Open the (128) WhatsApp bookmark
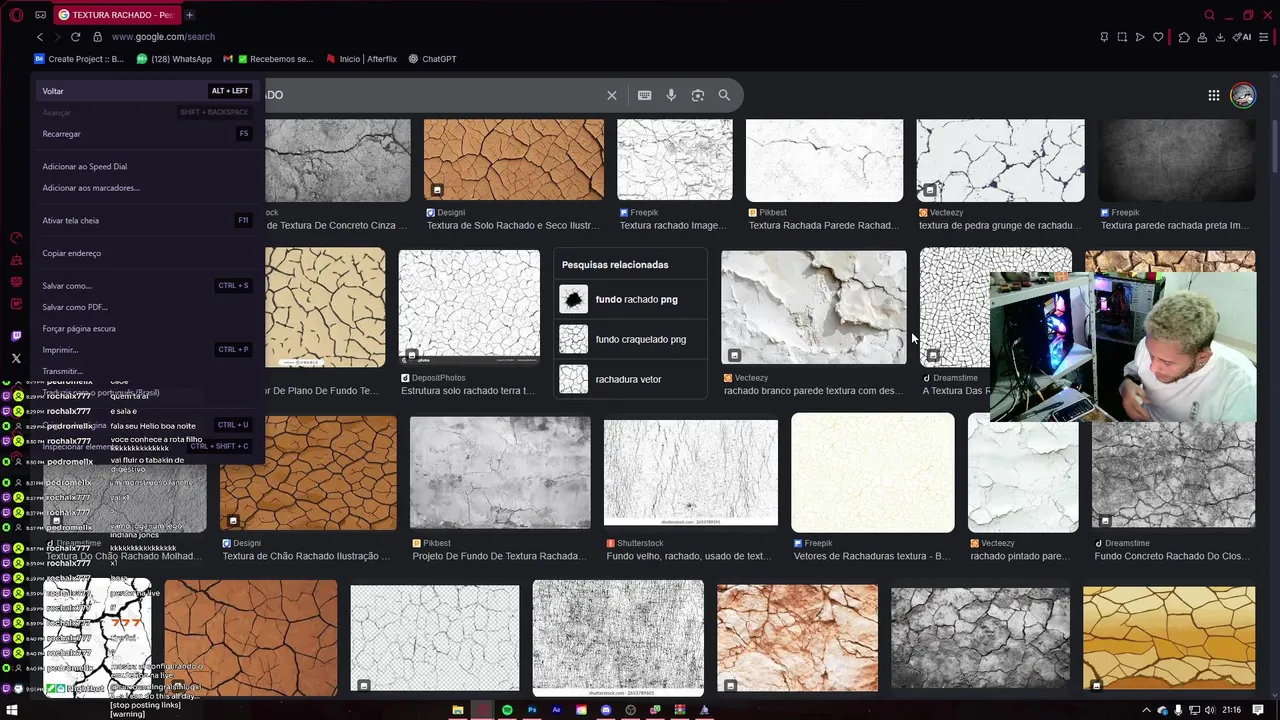The width and height of the screenshot is (1280, 720). click(x=174, y=59)
